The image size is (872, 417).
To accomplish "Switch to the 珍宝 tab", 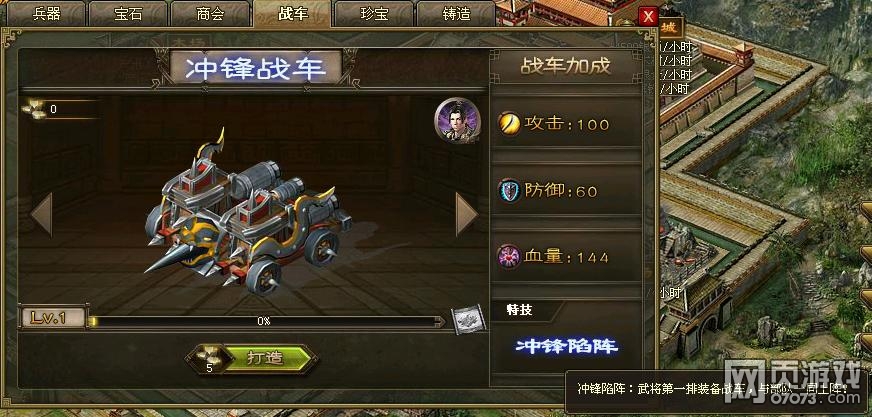I will tap(374, 13).
